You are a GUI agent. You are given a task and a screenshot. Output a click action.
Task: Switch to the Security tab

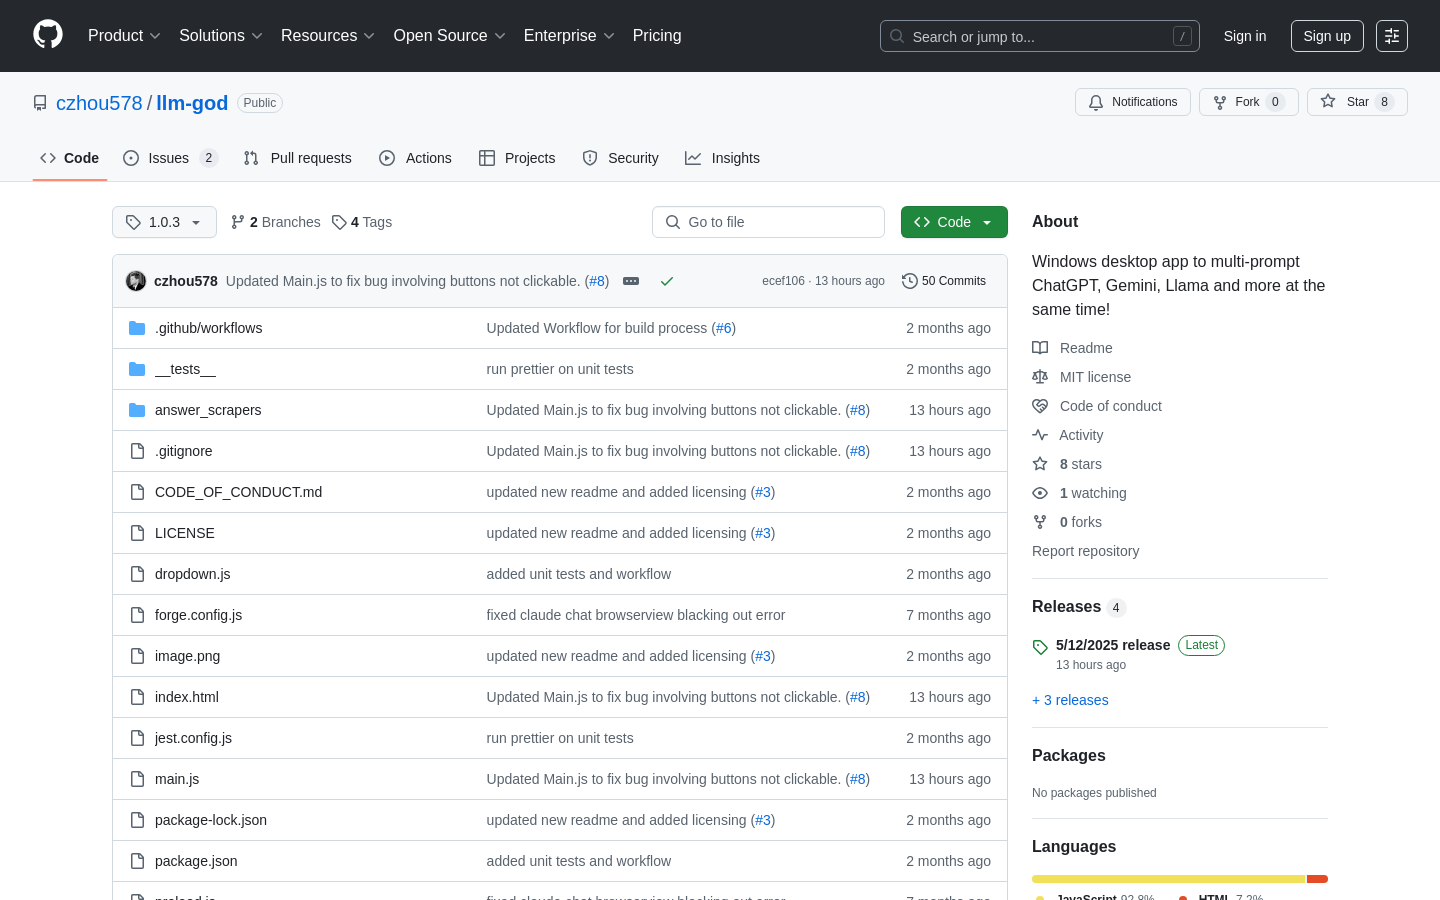pyautogui.click(x=620, y=158)
